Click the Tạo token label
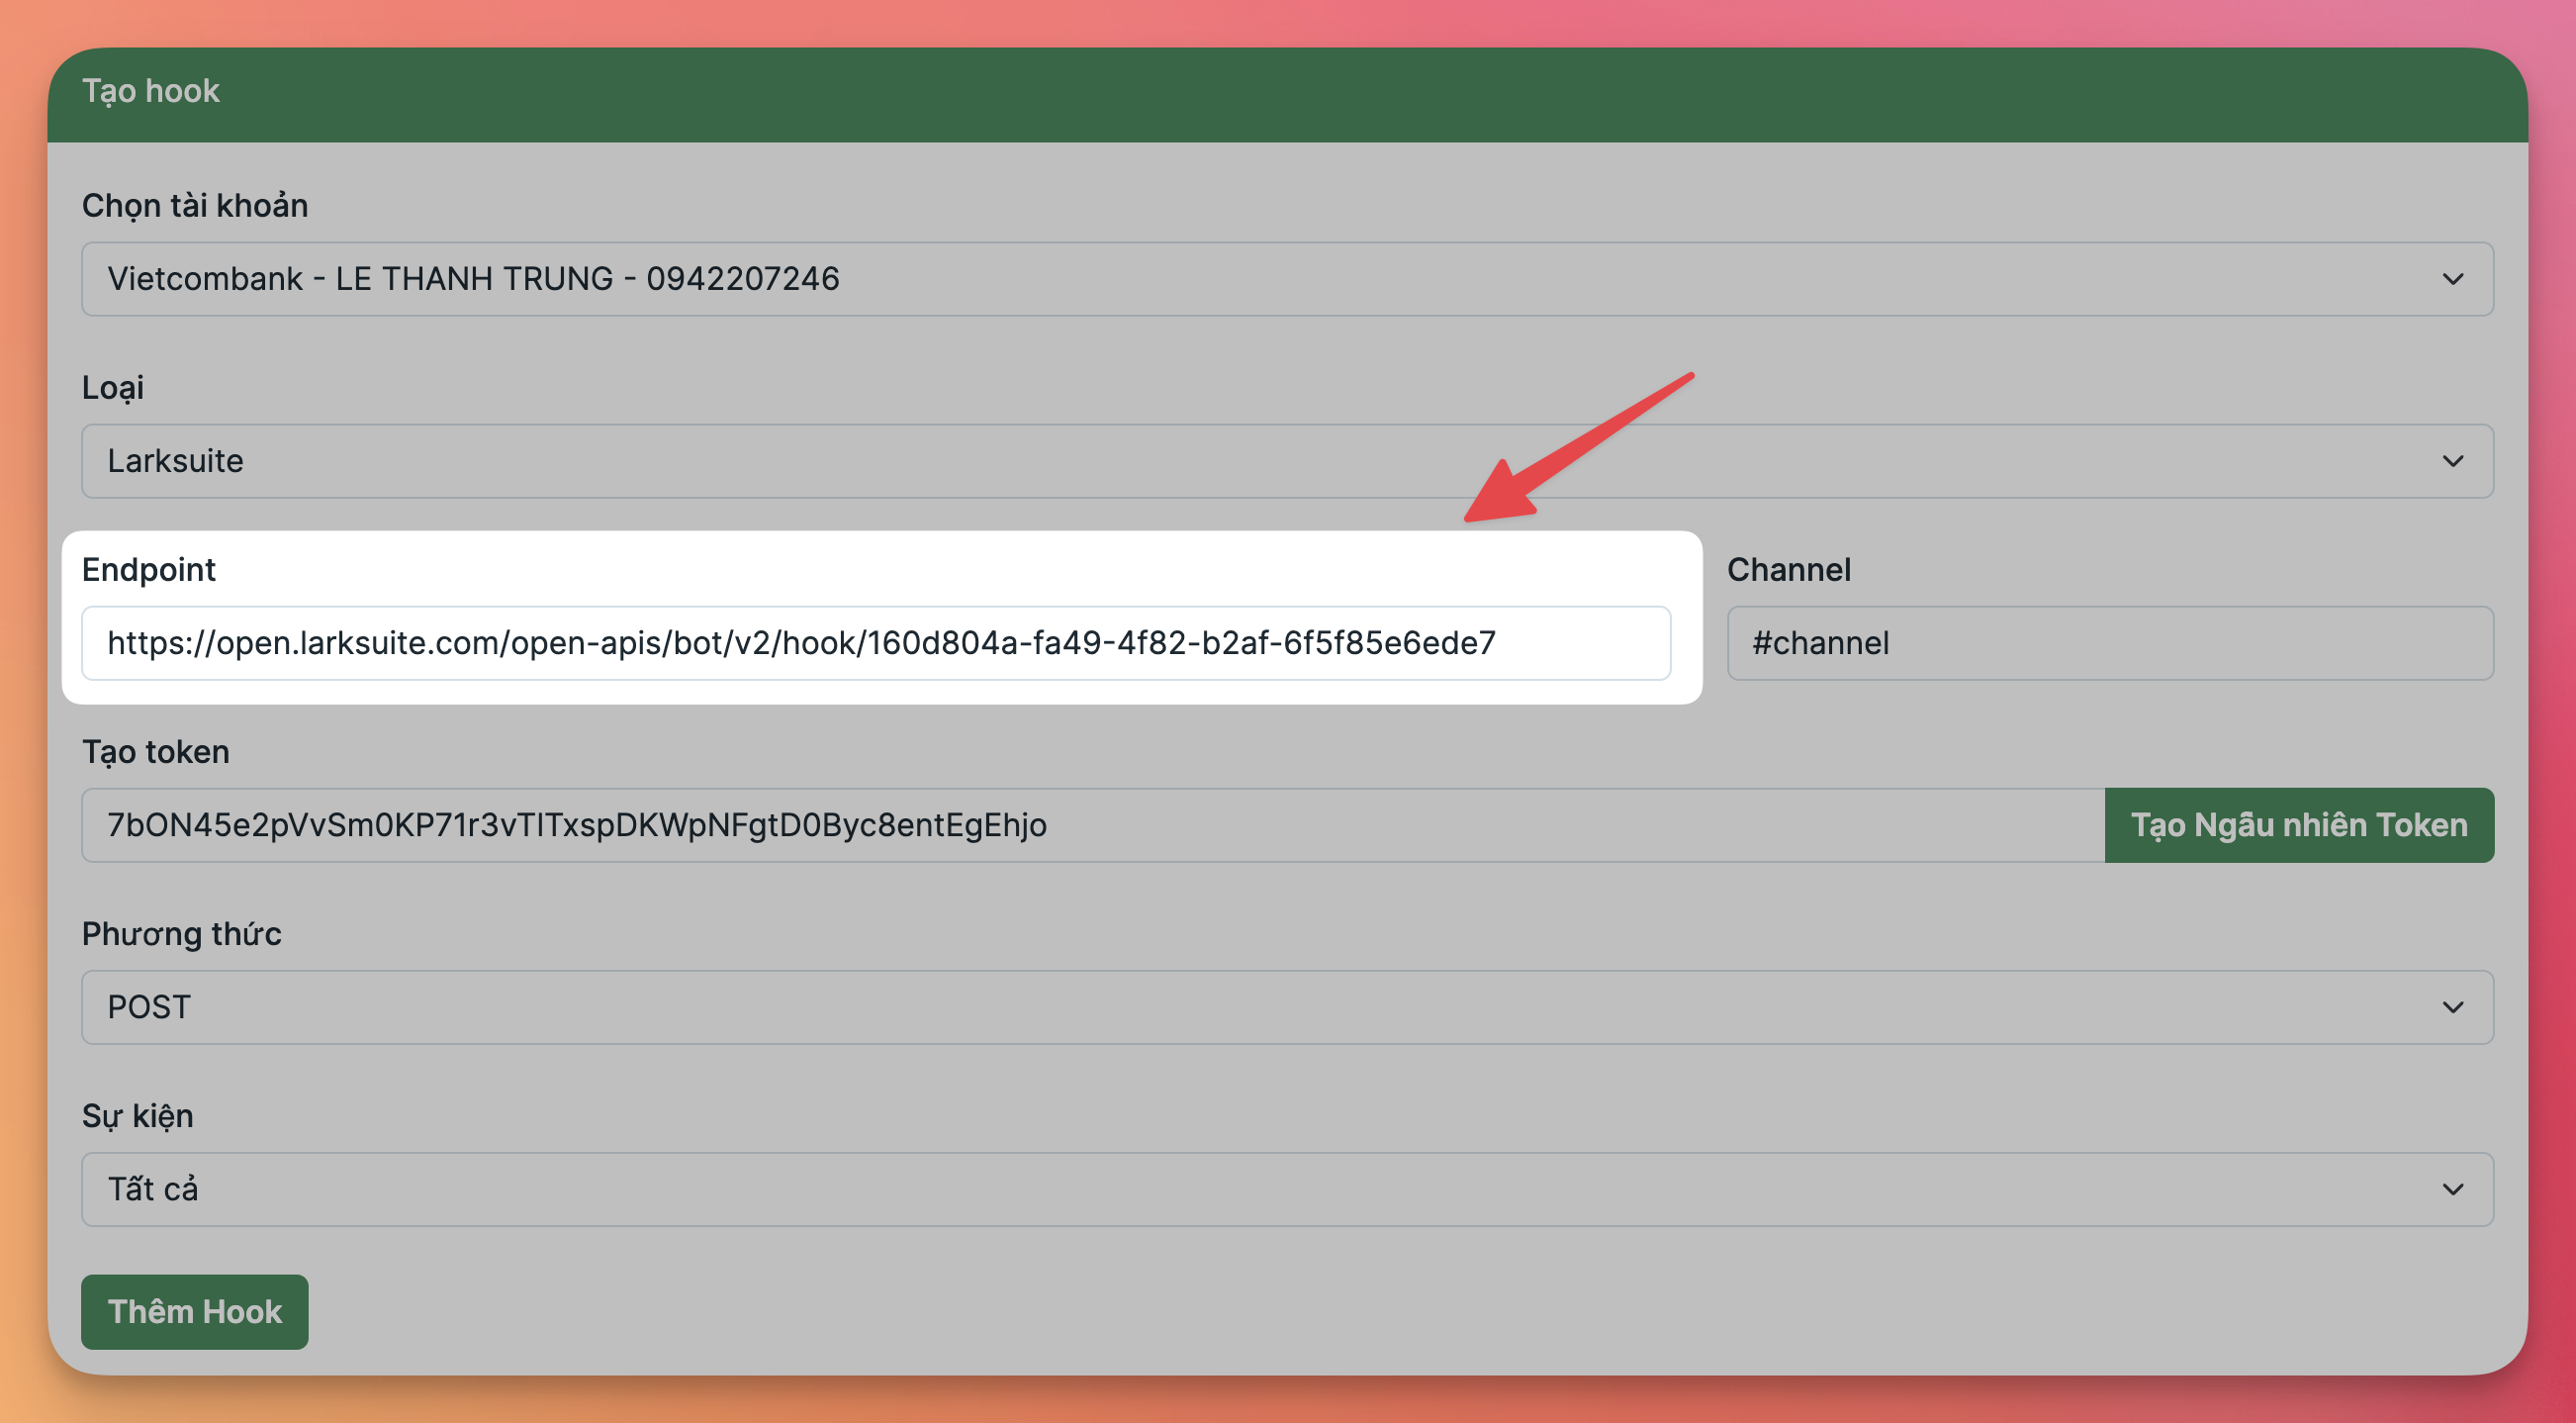 (156, 752)
